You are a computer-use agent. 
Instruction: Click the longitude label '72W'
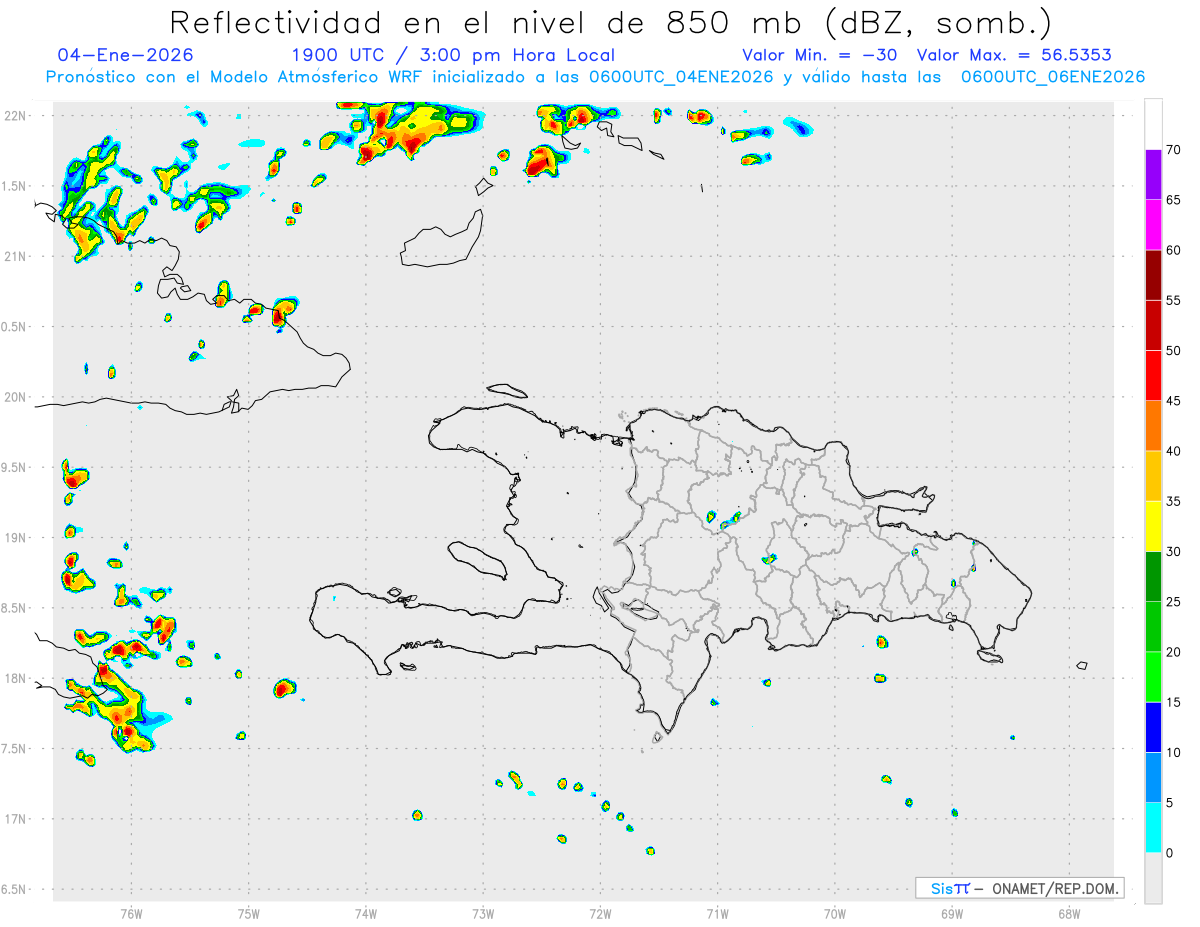tap(600, 913)
